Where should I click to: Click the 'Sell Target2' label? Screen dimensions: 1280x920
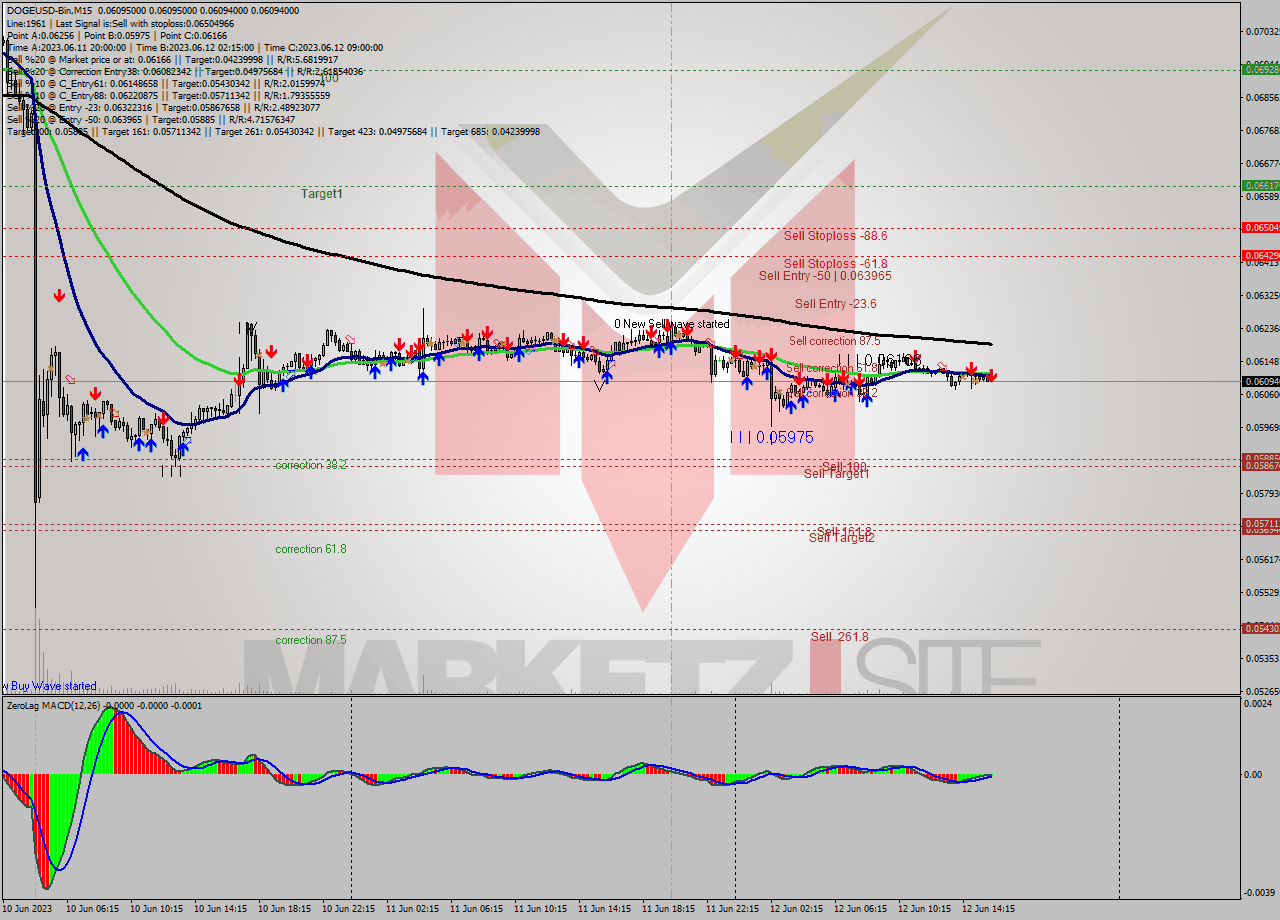842,538
